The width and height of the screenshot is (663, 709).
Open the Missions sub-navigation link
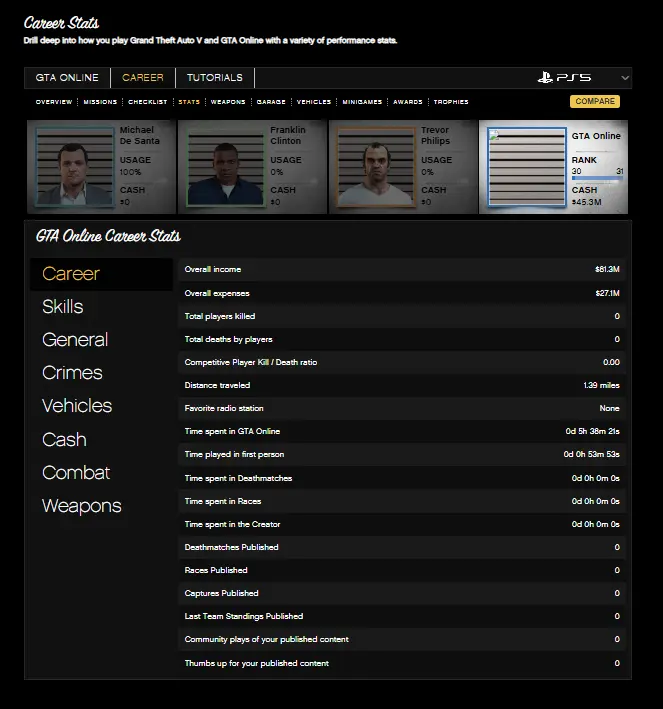pos(100,102)
